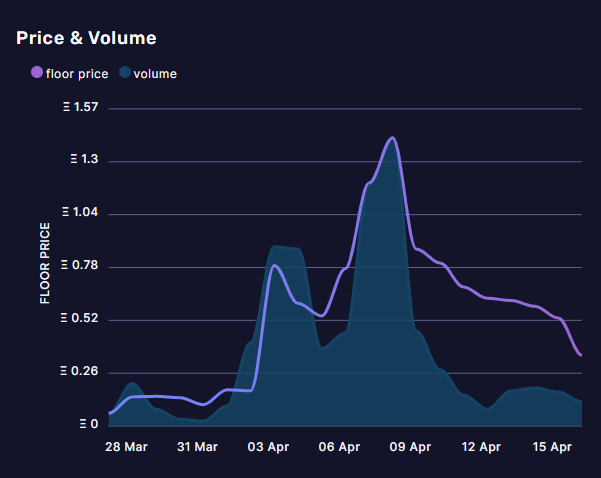Click the 06 Apr date label

340,446
